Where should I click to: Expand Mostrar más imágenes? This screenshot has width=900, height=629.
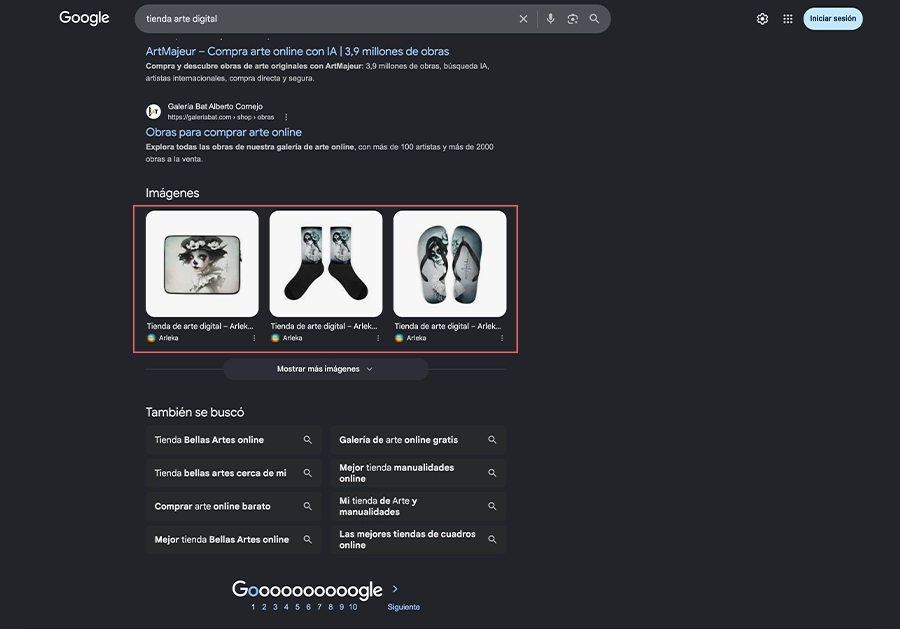pyautogui.click(x=326, y=369)
